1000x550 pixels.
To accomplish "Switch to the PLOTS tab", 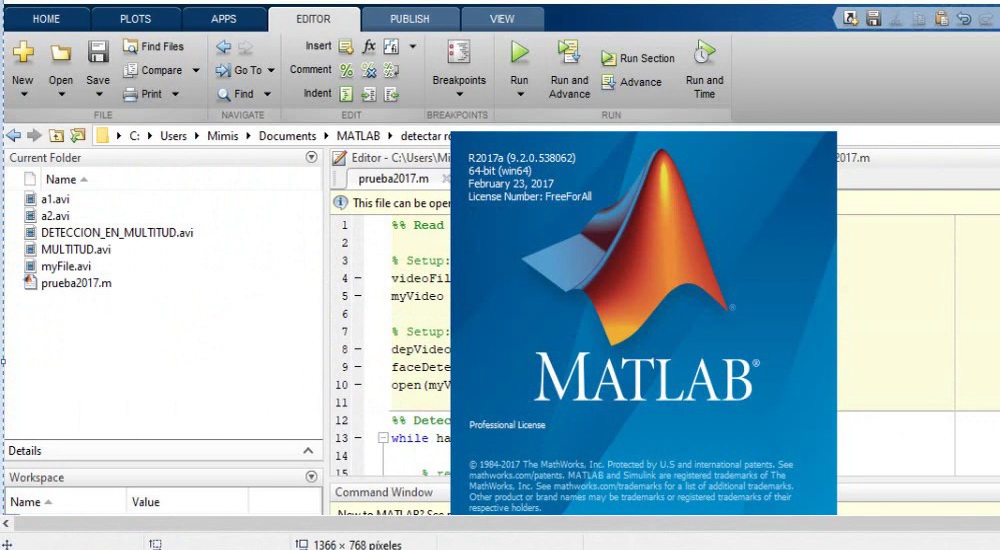I will [135, 19].
